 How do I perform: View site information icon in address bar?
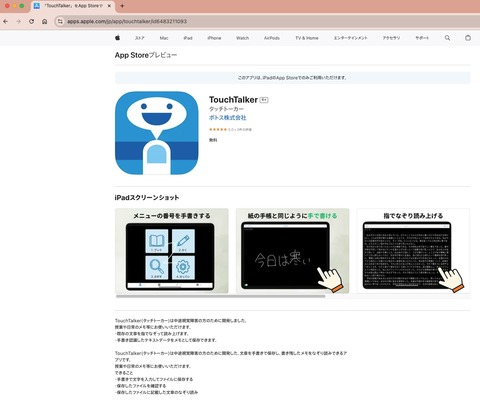click(x=60, y=21)
